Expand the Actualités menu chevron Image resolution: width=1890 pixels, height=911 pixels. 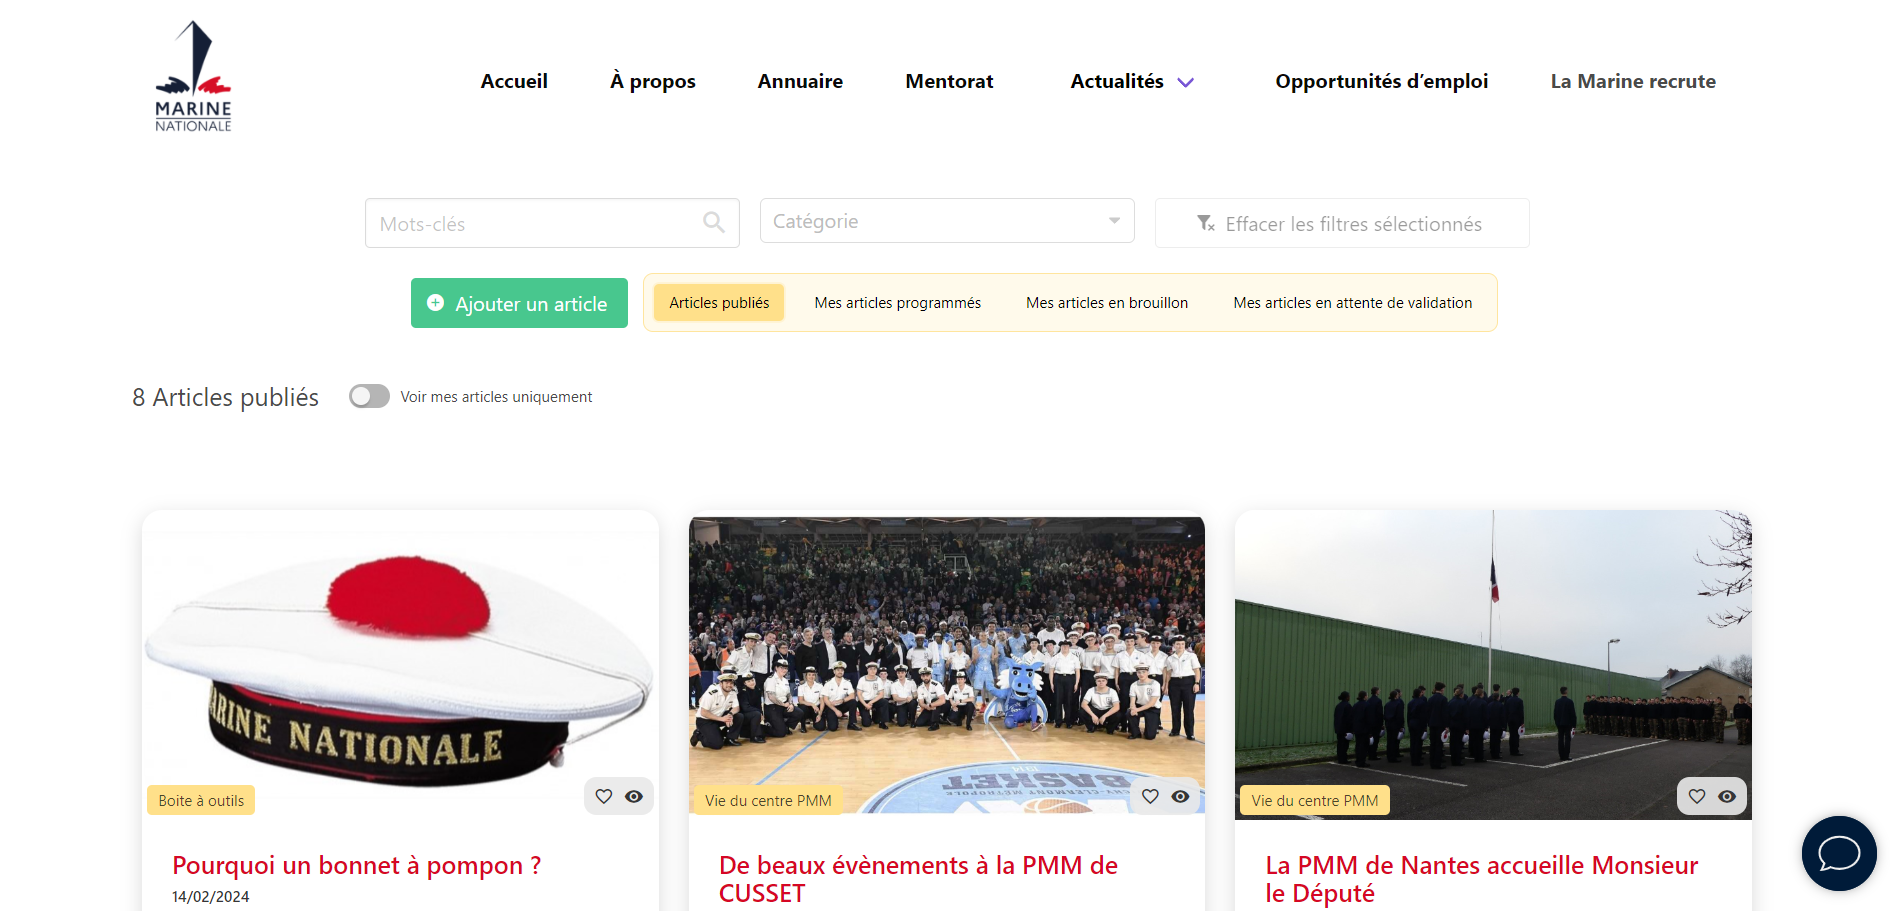coord(1186,83)
